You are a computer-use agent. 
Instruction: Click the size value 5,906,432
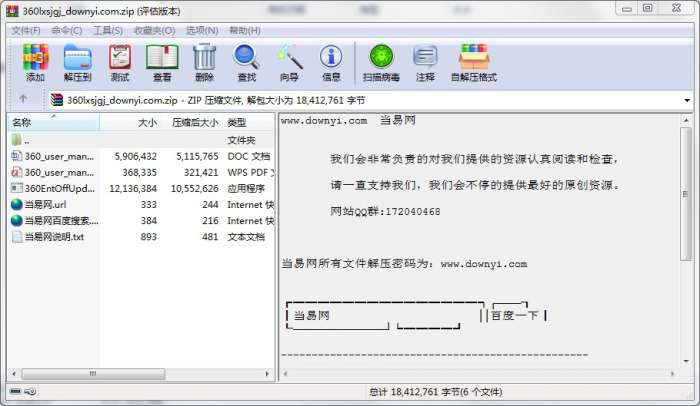click(136, 156)
